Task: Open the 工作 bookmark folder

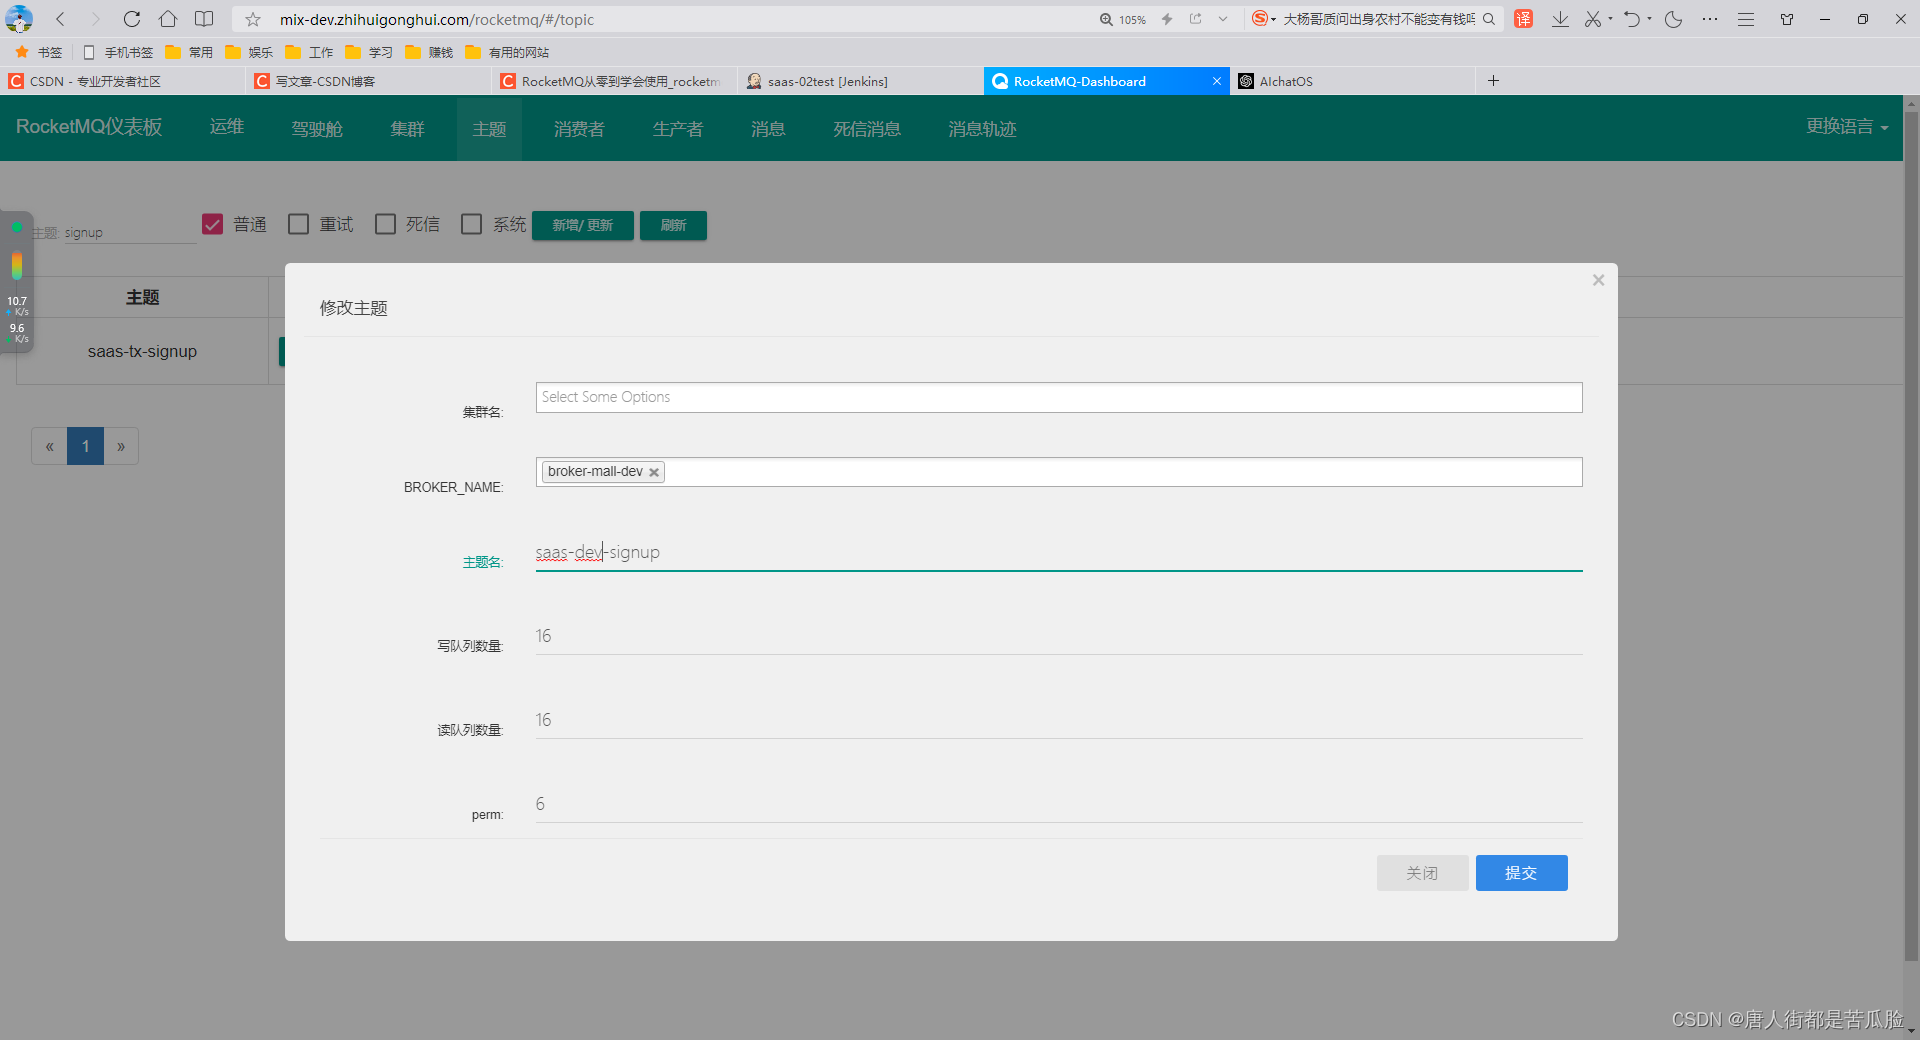Action: coord(310,52)
